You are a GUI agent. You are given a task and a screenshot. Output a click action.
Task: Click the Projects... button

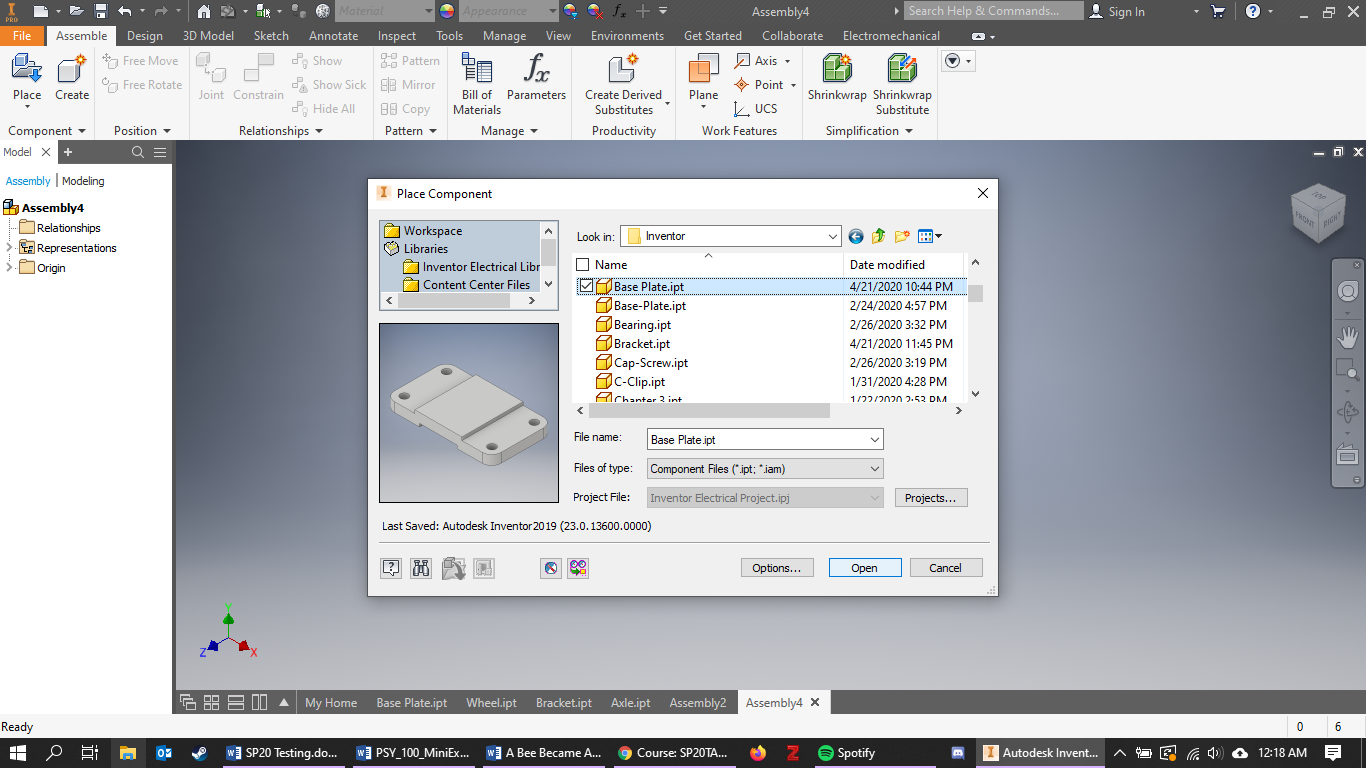click(x=930, y=498)
